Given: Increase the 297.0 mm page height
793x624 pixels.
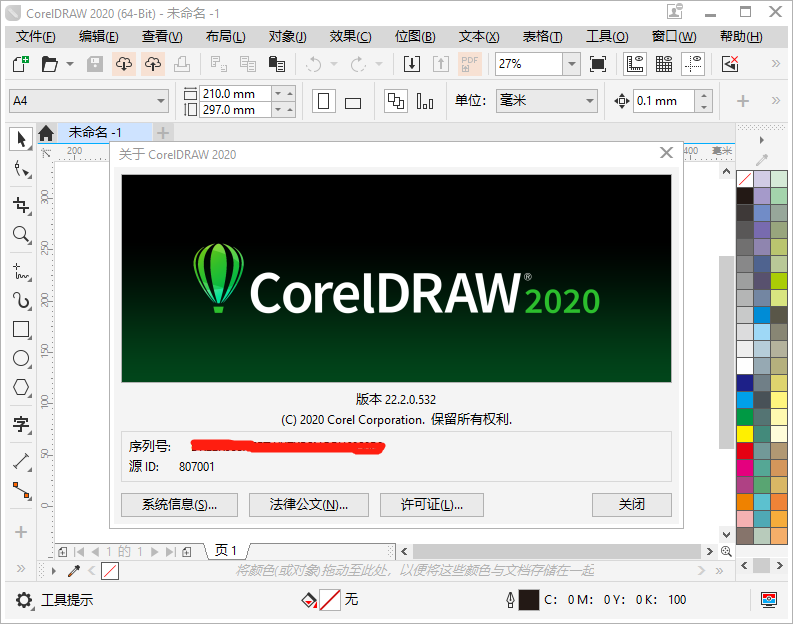Looking at the screenshot, I should pyautogui.click(x=290, y=110).
